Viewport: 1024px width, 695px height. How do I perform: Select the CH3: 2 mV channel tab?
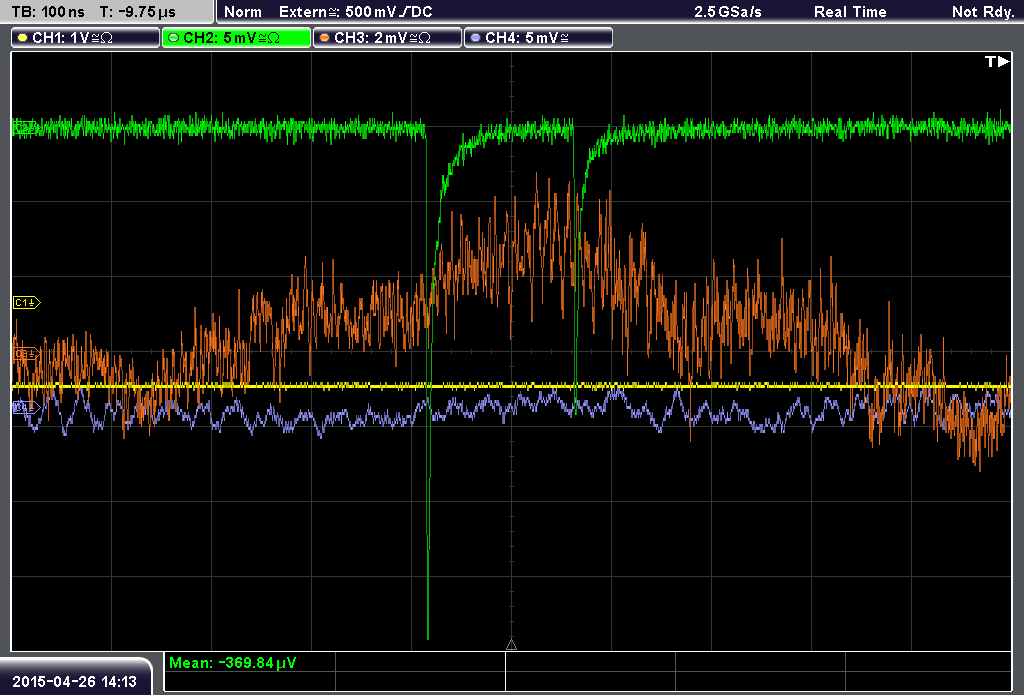click(387, 38)
